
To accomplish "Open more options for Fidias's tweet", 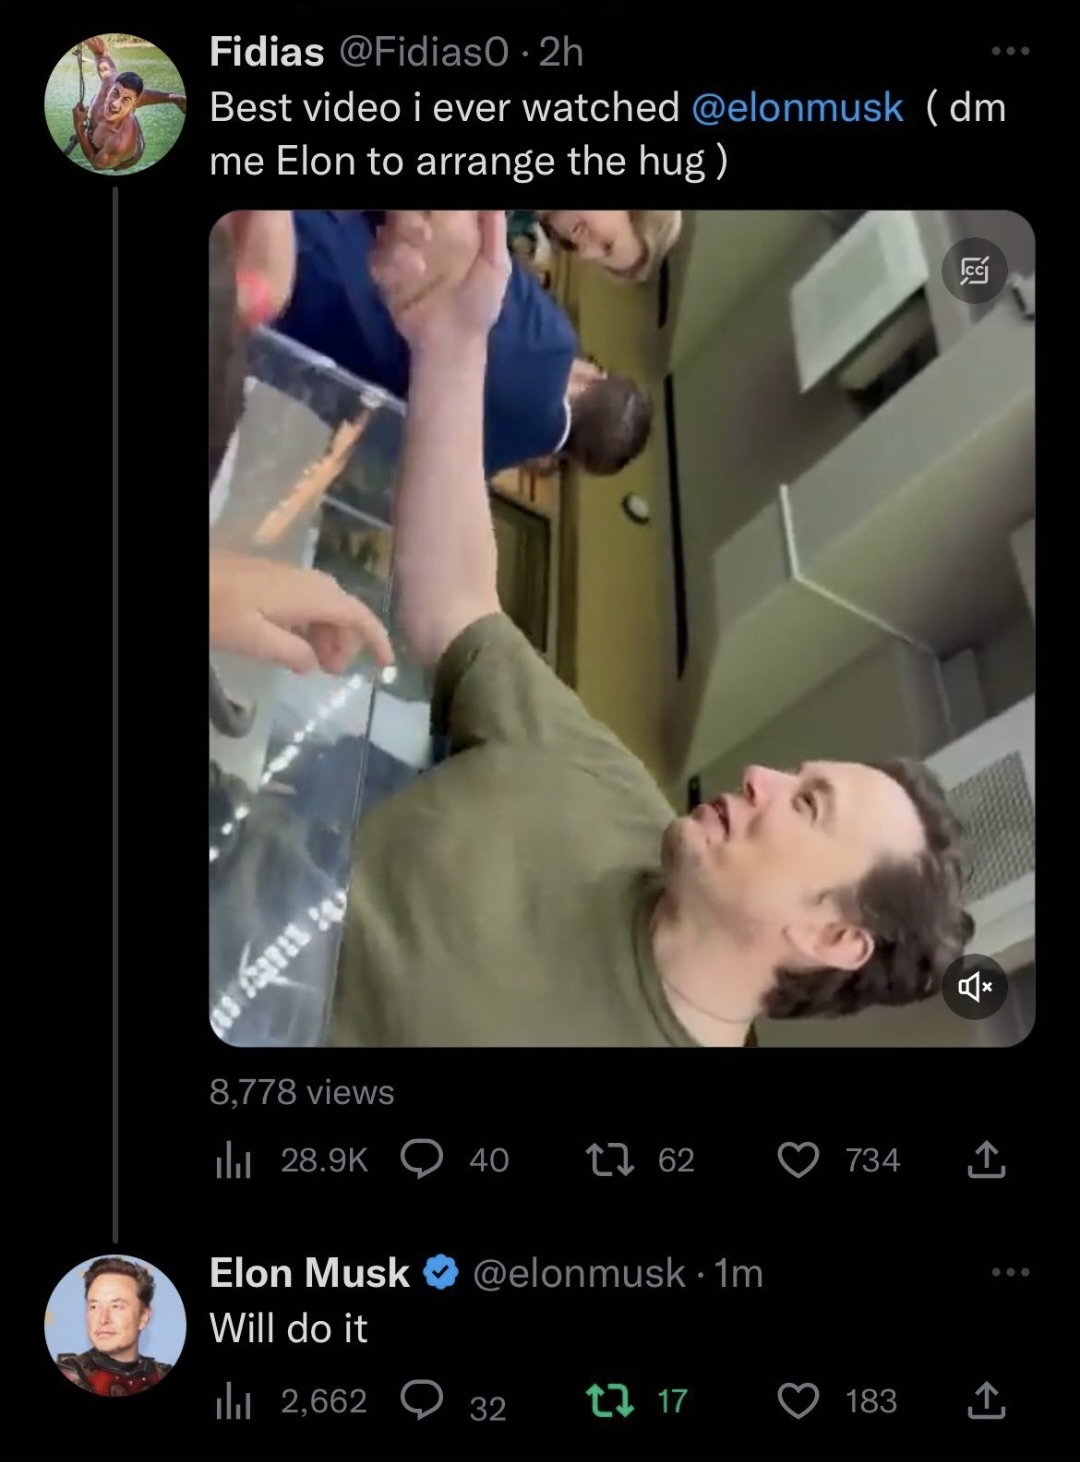I will tap(1010, 51).
